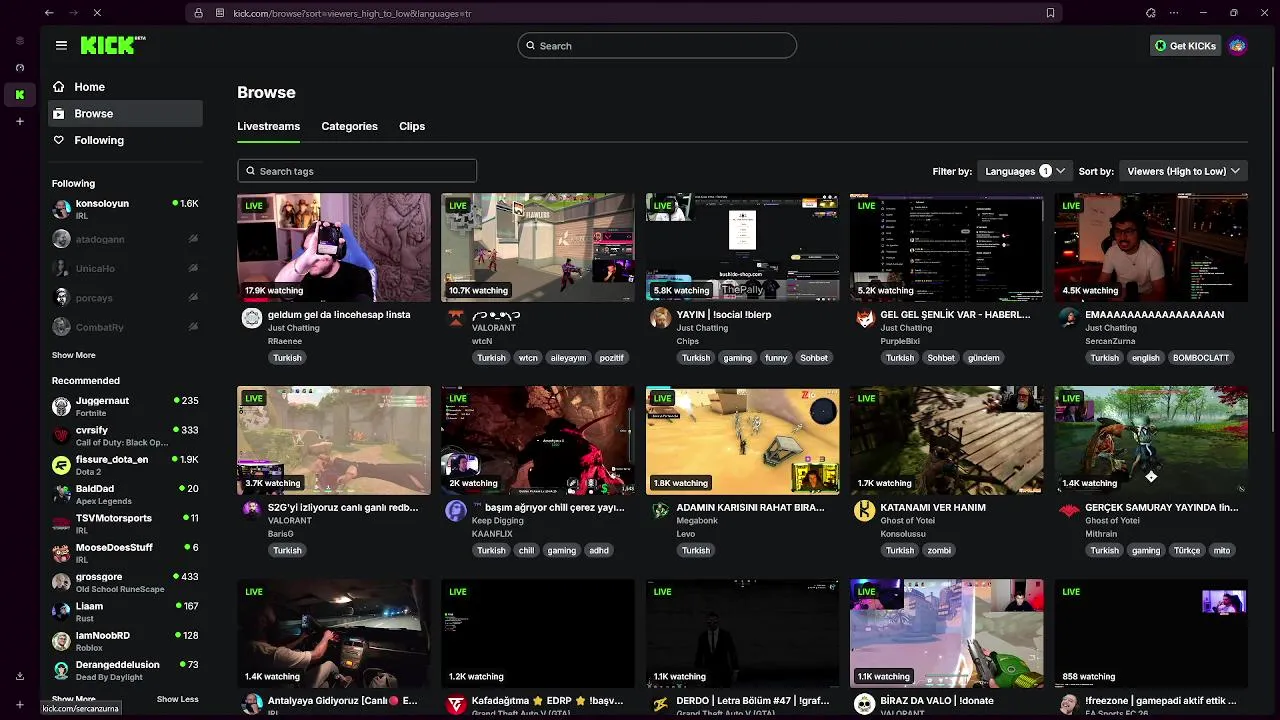The width and height of the screenshot is (1280, 720).
Task: Click RRaenee channel avatar under stream
Action: click(x=252, y=318)
